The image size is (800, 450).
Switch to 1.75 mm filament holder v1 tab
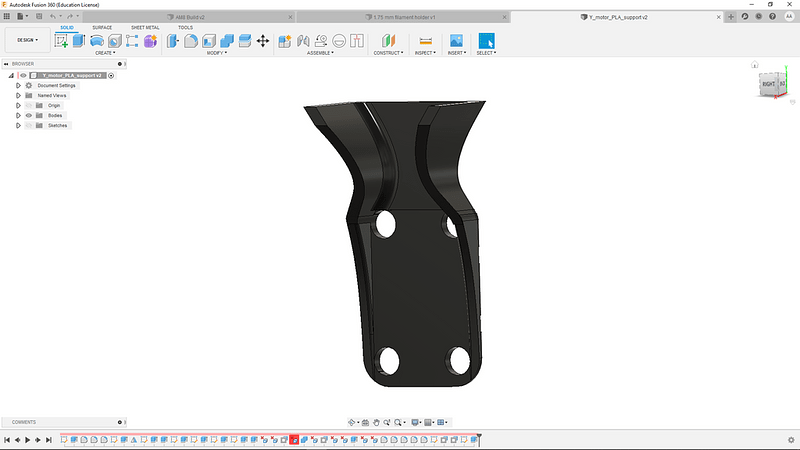[401, 17]
